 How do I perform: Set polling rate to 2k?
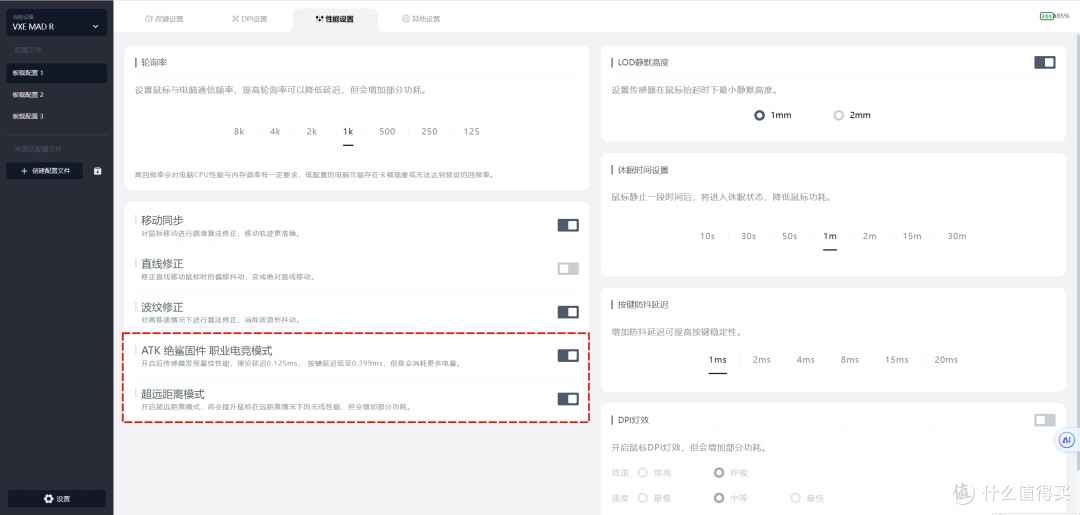click(x=311, y=132)
